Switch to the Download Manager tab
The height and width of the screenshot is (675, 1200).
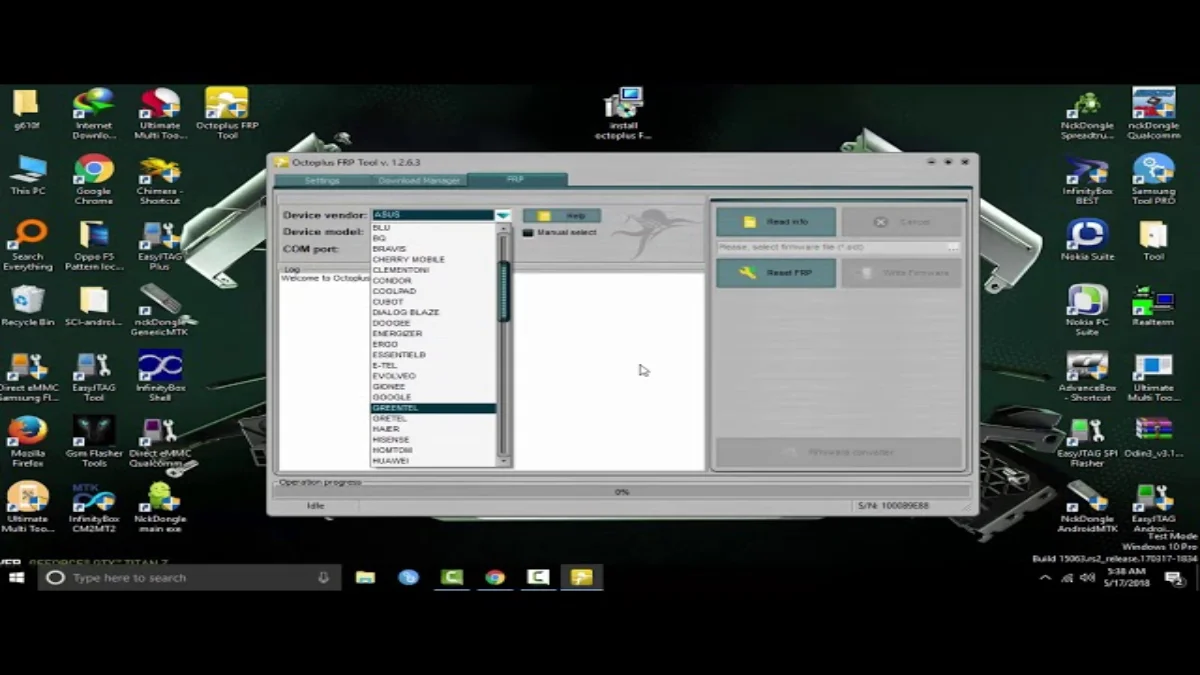[x=420, y=181]
